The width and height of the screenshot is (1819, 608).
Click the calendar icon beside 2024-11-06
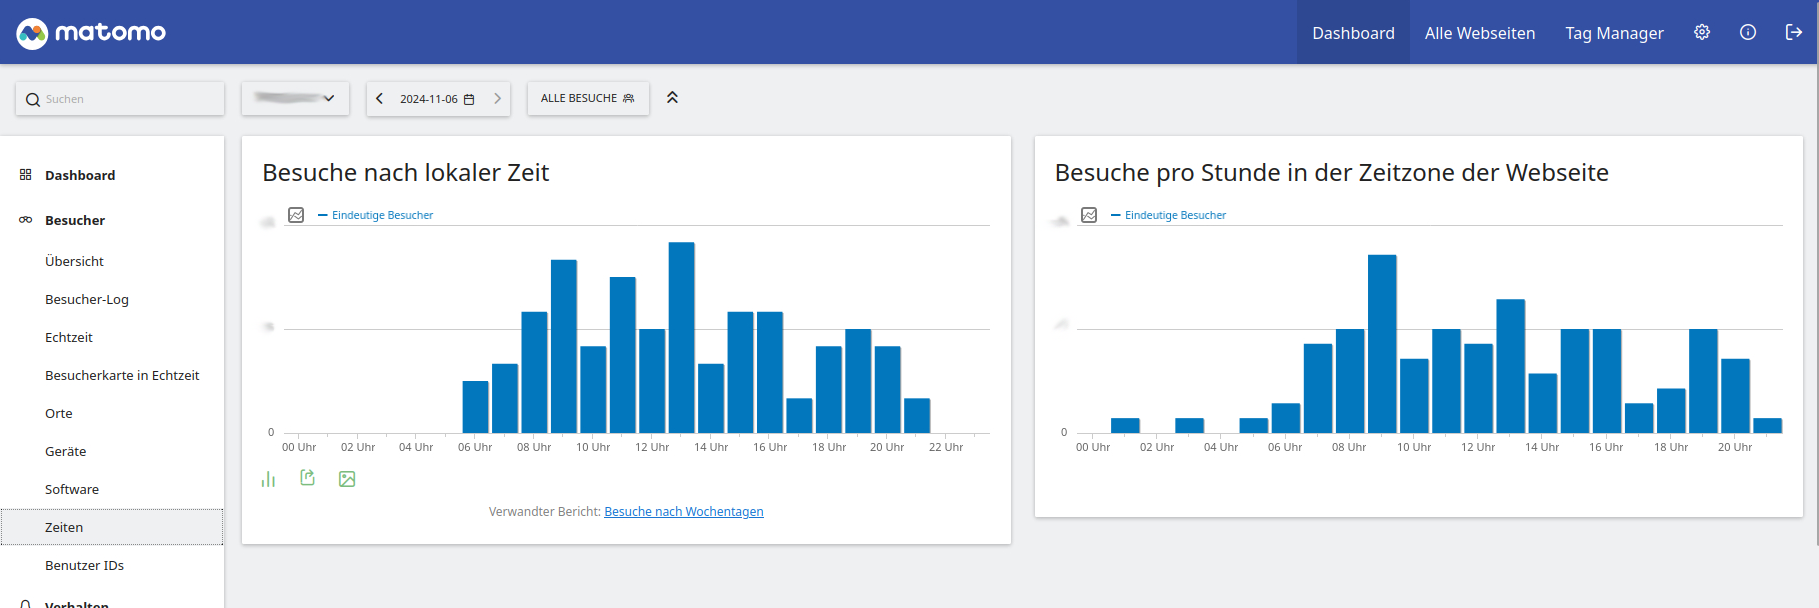469,99
